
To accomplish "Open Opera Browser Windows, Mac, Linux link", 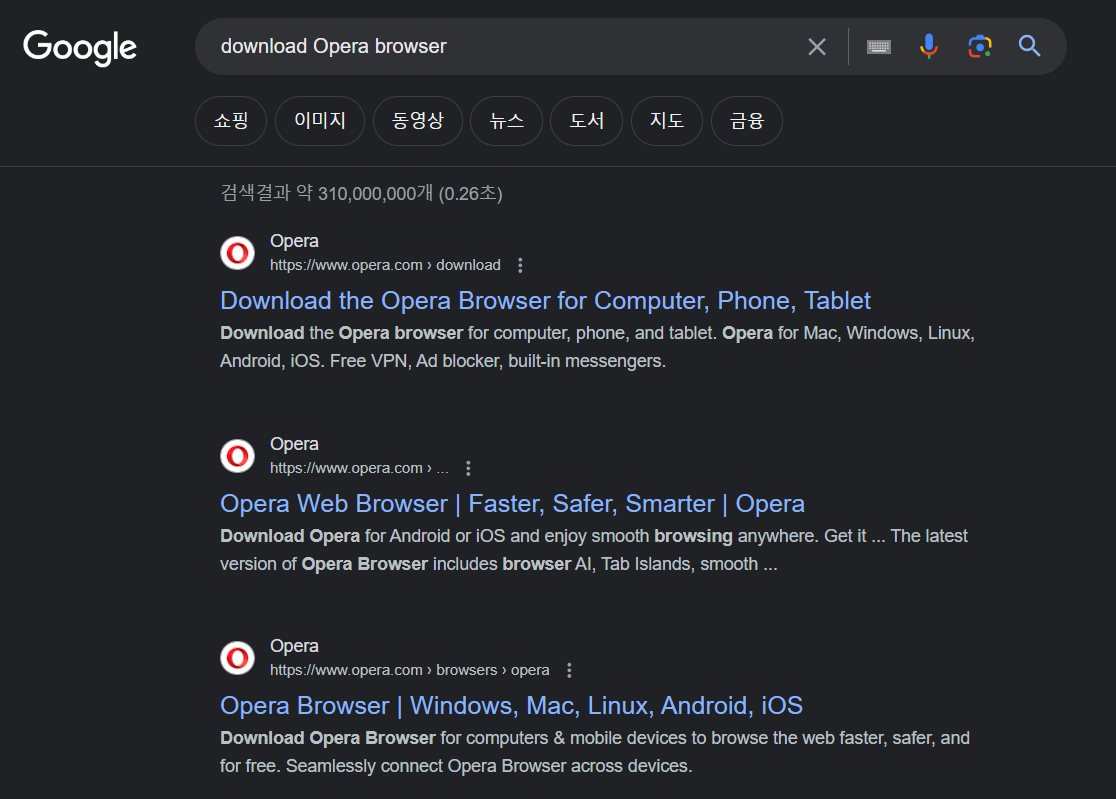I will pyautogui.click(x=511, y=706).
